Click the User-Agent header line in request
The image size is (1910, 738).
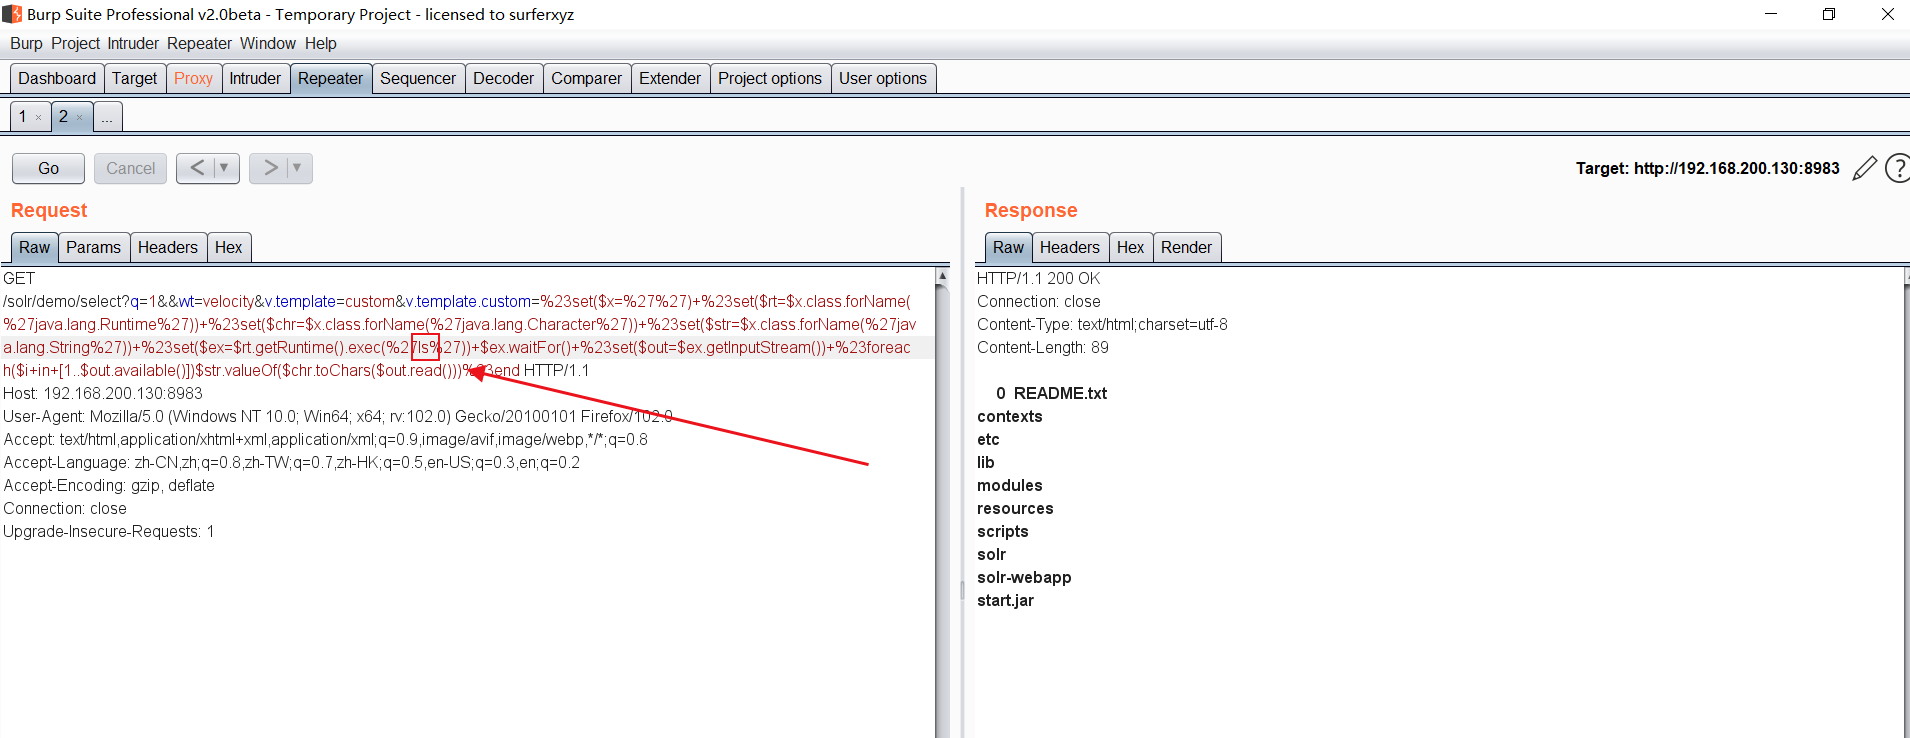338,417
